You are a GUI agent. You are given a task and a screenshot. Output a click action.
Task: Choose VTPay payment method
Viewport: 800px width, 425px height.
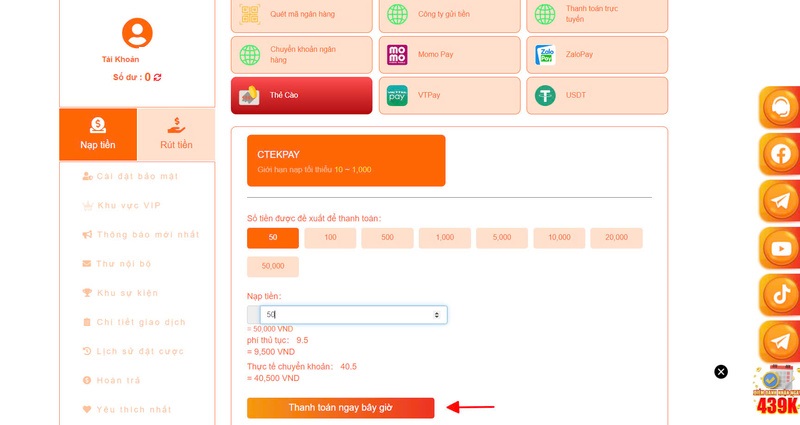(x=449, y=95)
